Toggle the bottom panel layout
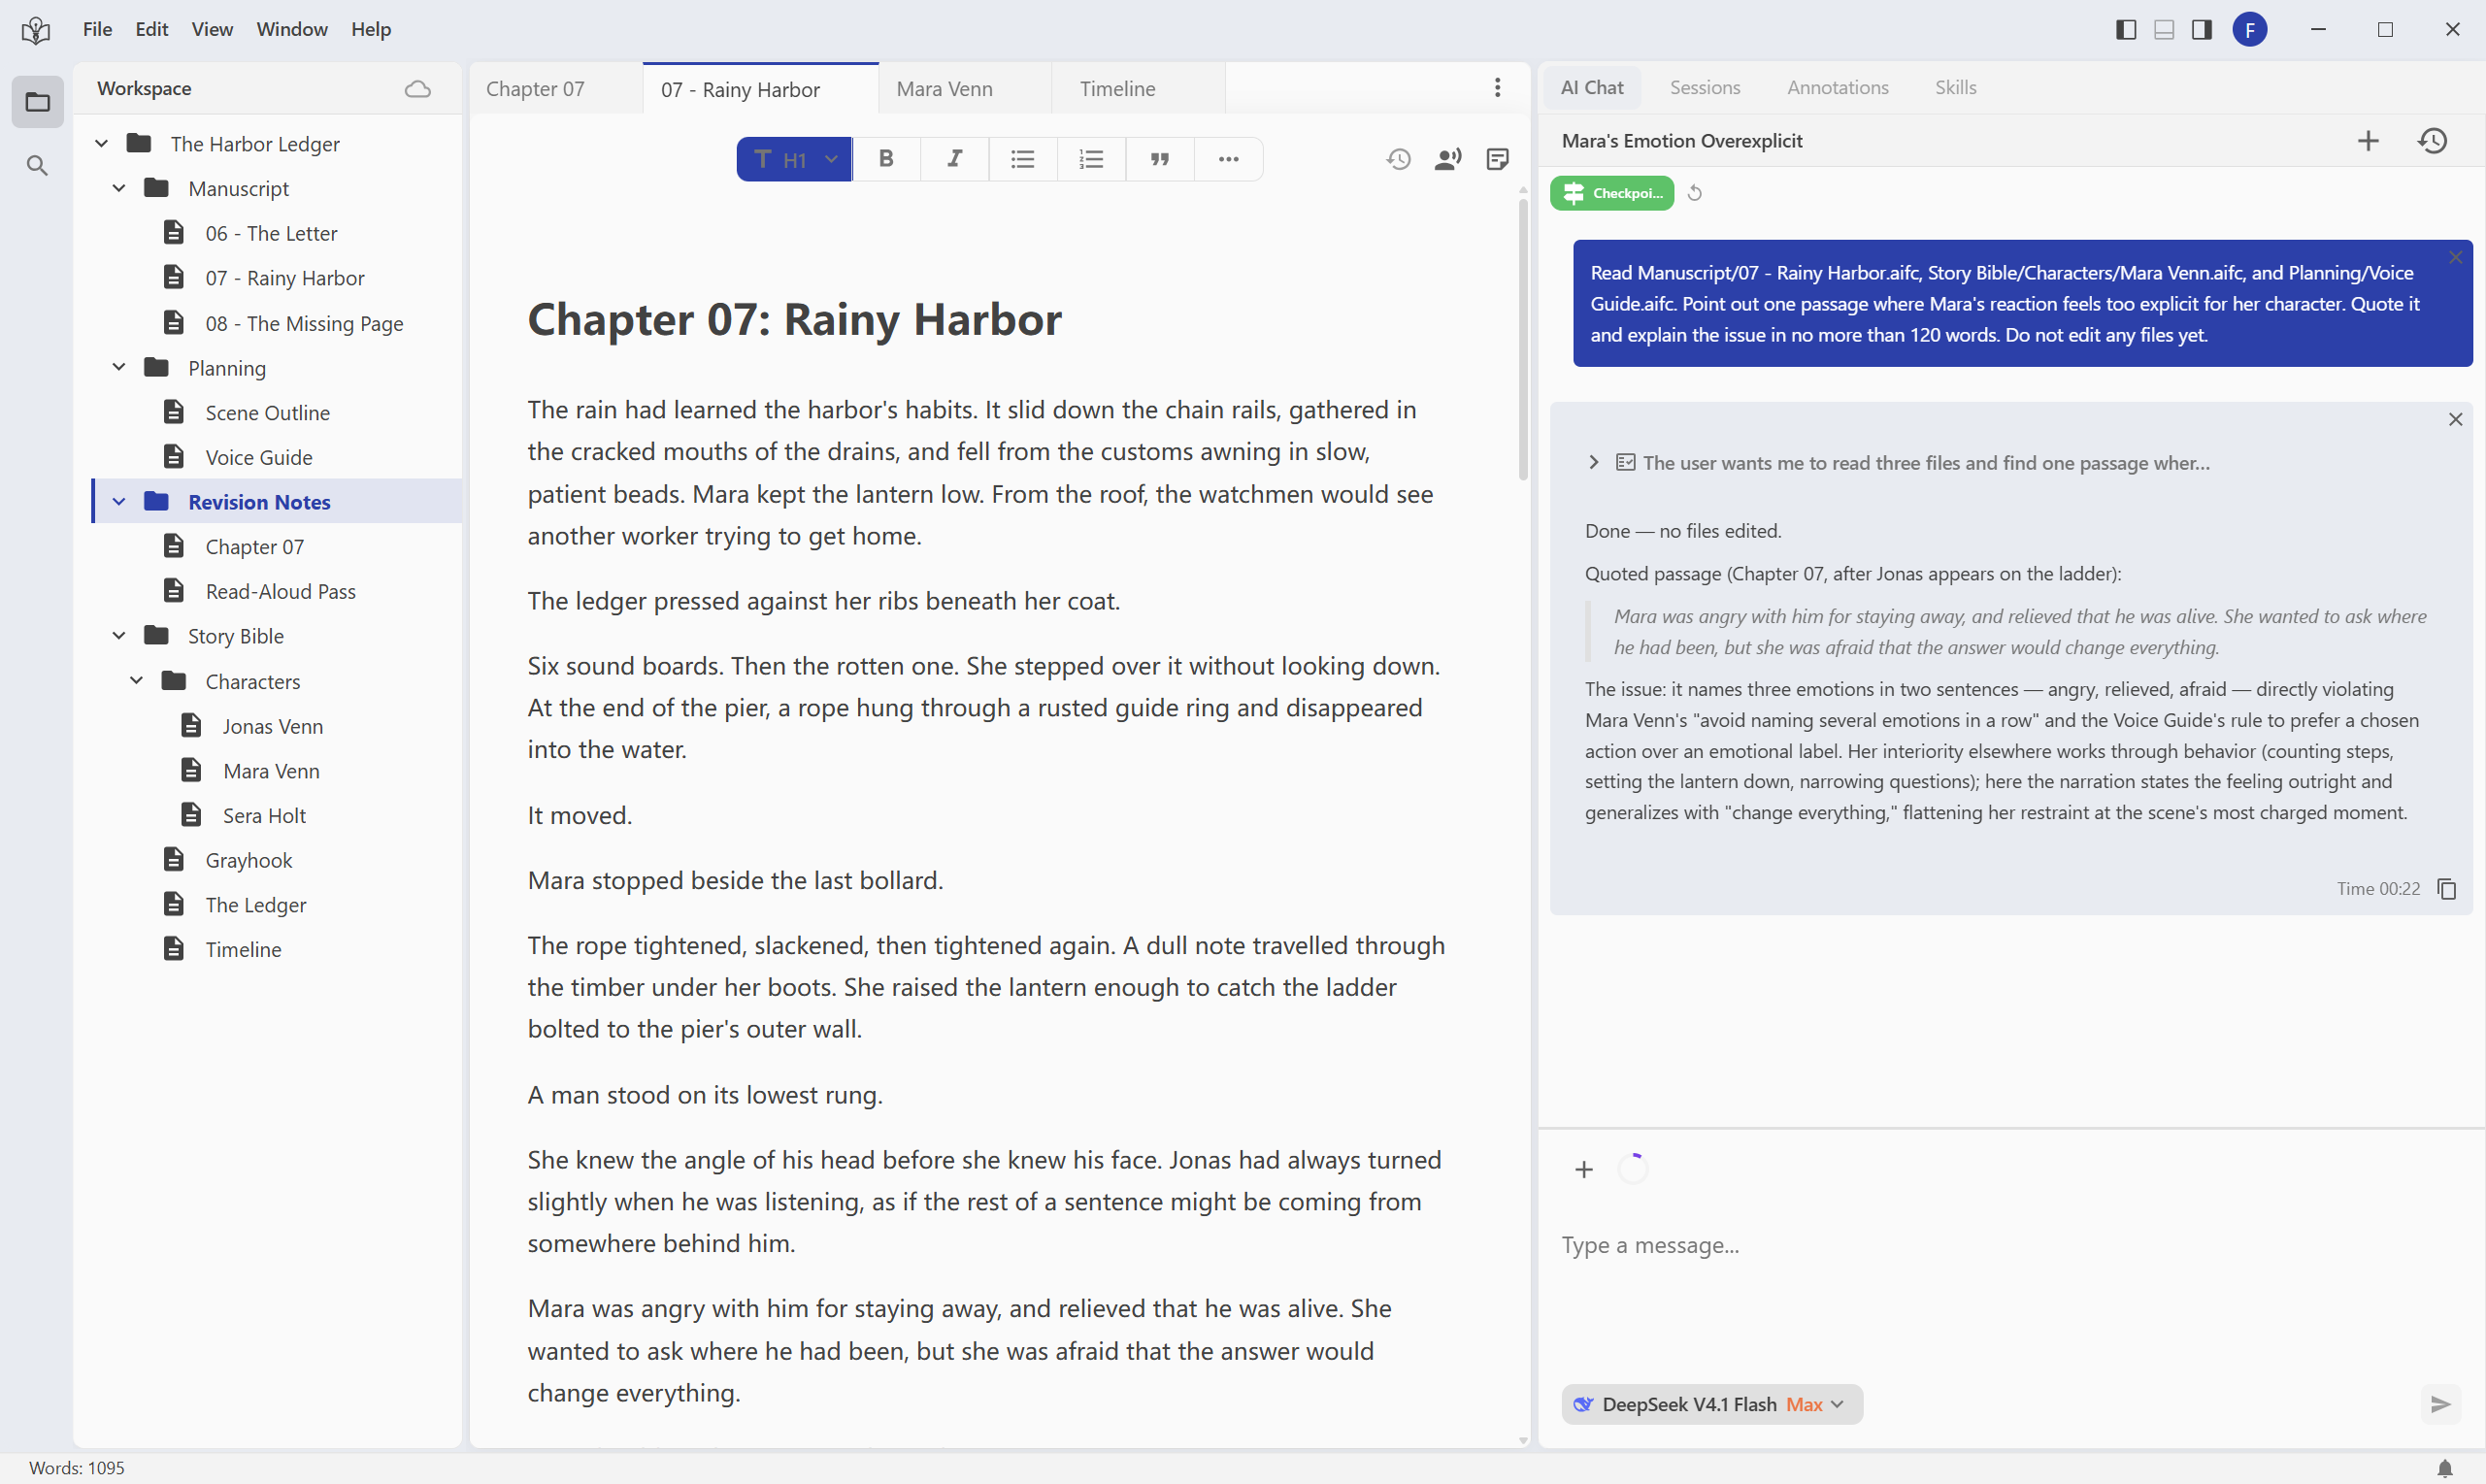 coord(2163,29)
